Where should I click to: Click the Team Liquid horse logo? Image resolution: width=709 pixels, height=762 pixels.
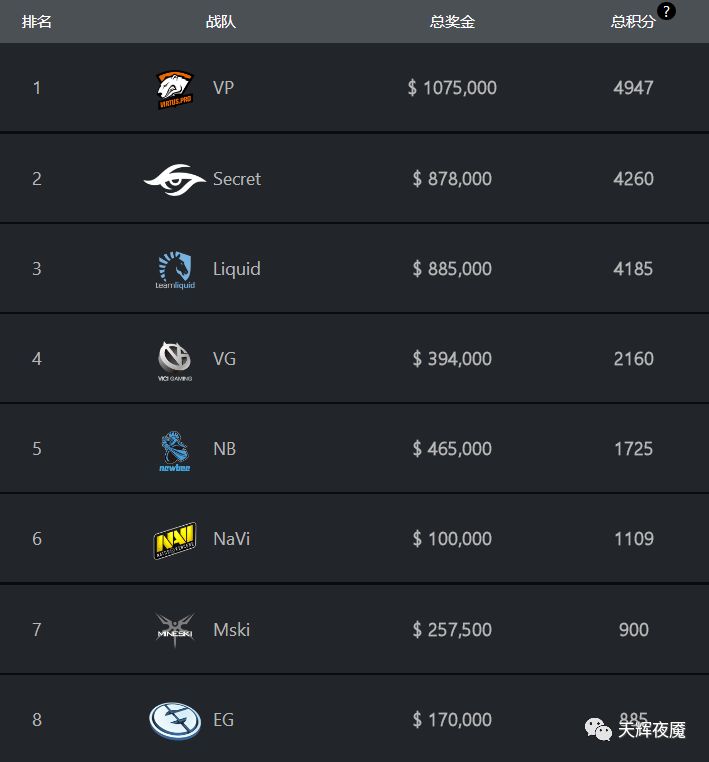pos(175,270)
